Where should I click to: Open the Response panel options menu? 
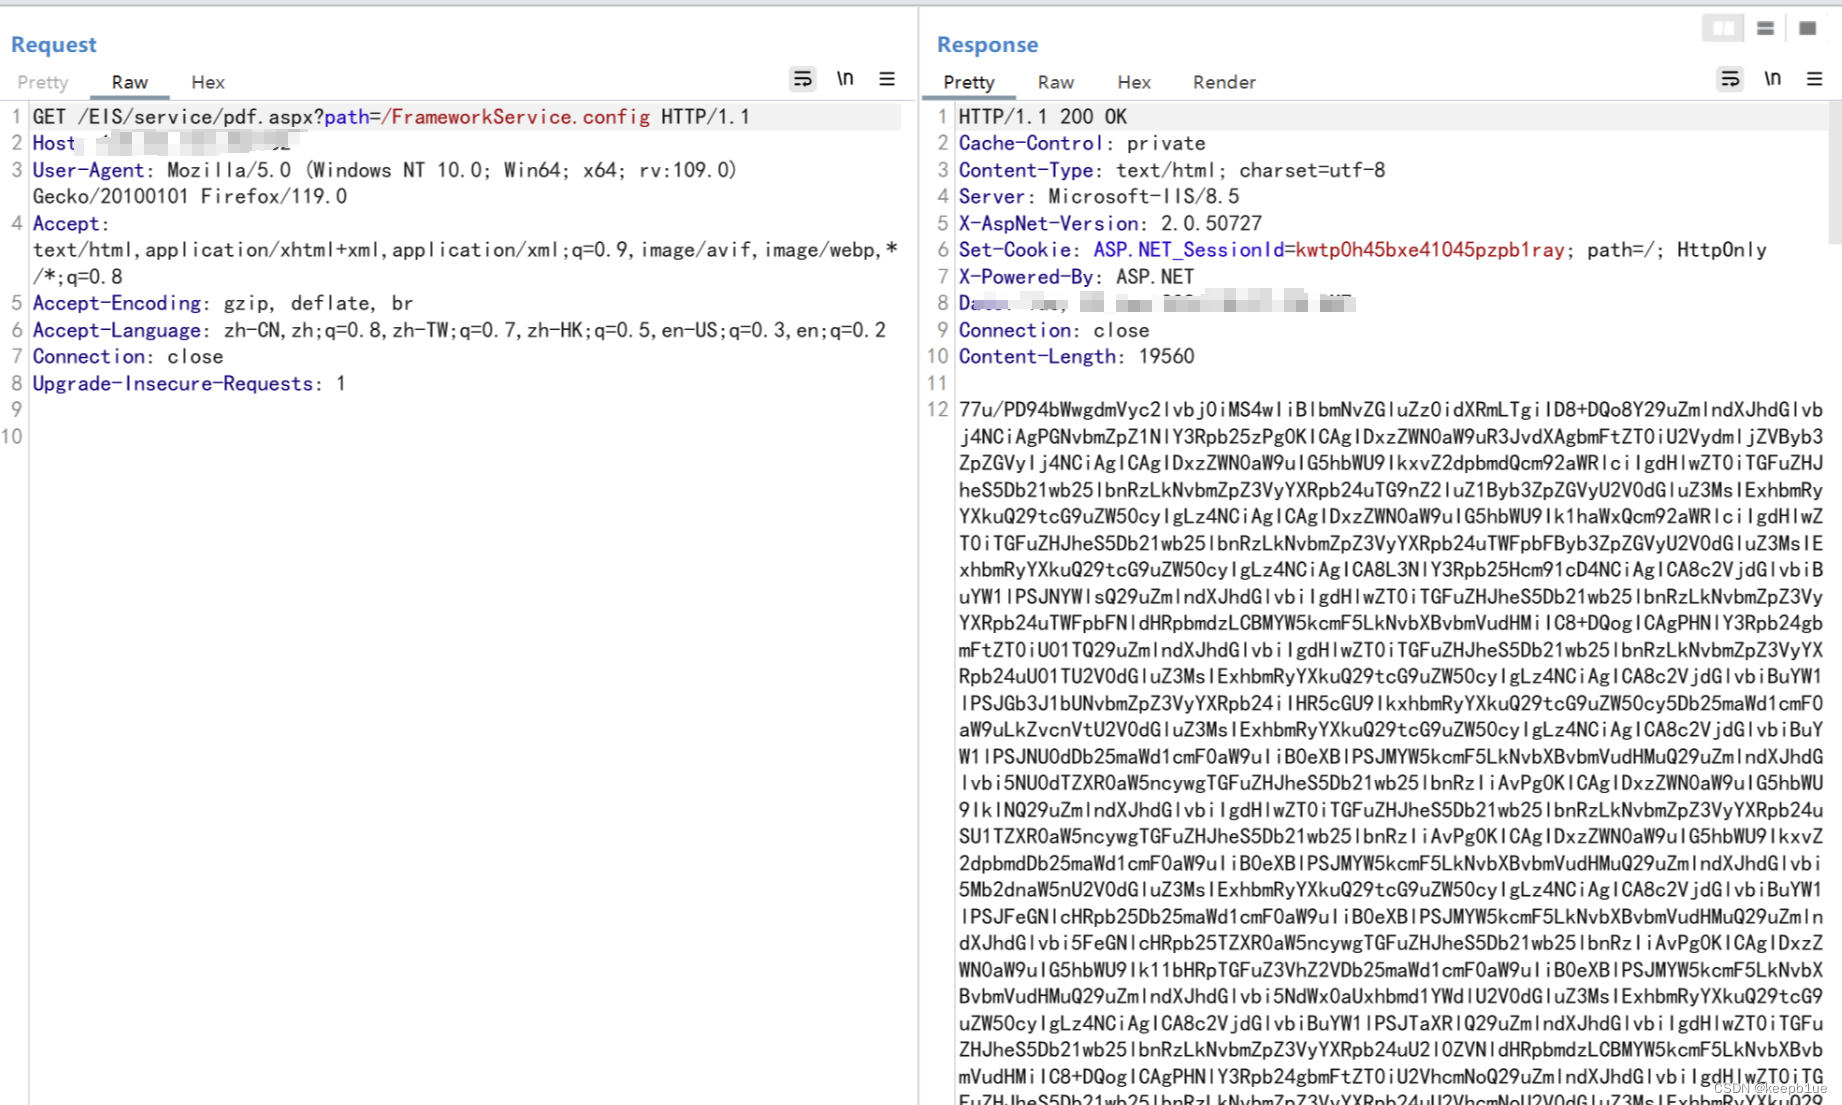[x=1814, y=79]
